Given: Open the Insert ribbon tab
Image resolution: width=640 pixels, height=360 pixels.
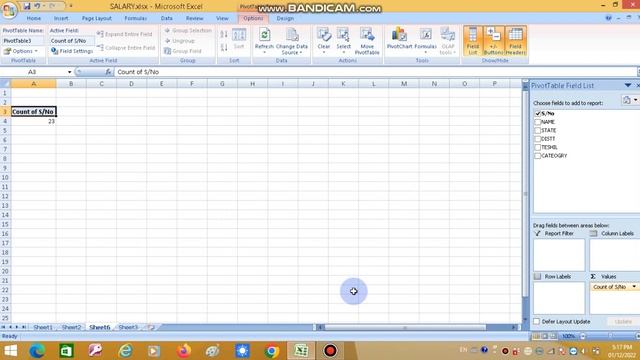Looking at the screenshot, I should click(61, 18).
